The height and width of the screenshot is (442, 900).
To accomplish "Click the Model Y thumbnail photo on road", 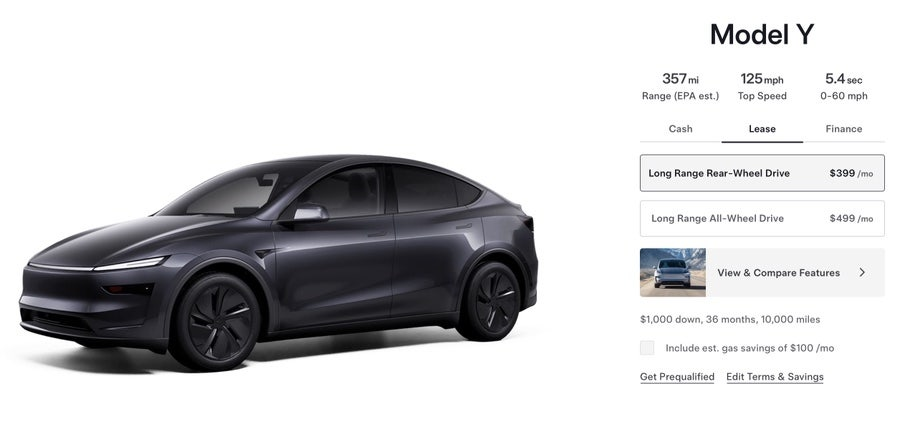I will [673, 272].
